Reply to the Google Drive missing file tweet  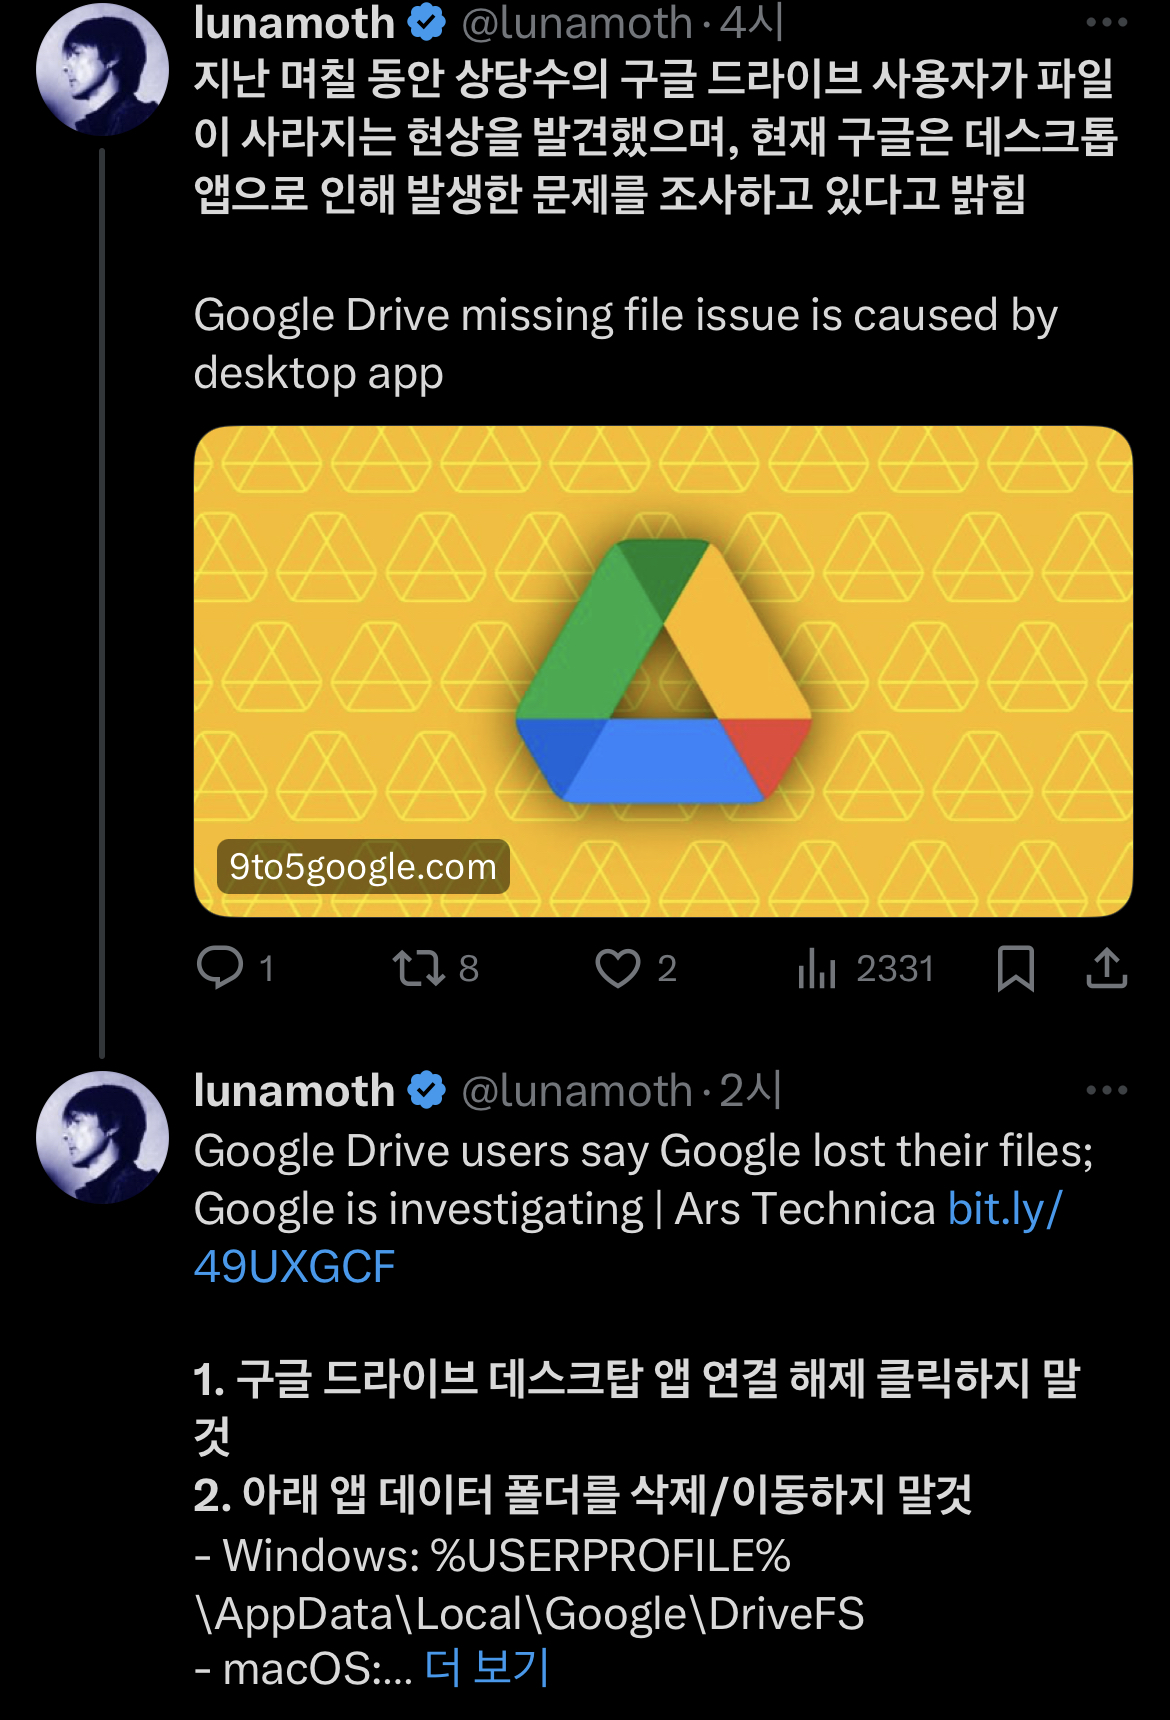click(220, 968)
